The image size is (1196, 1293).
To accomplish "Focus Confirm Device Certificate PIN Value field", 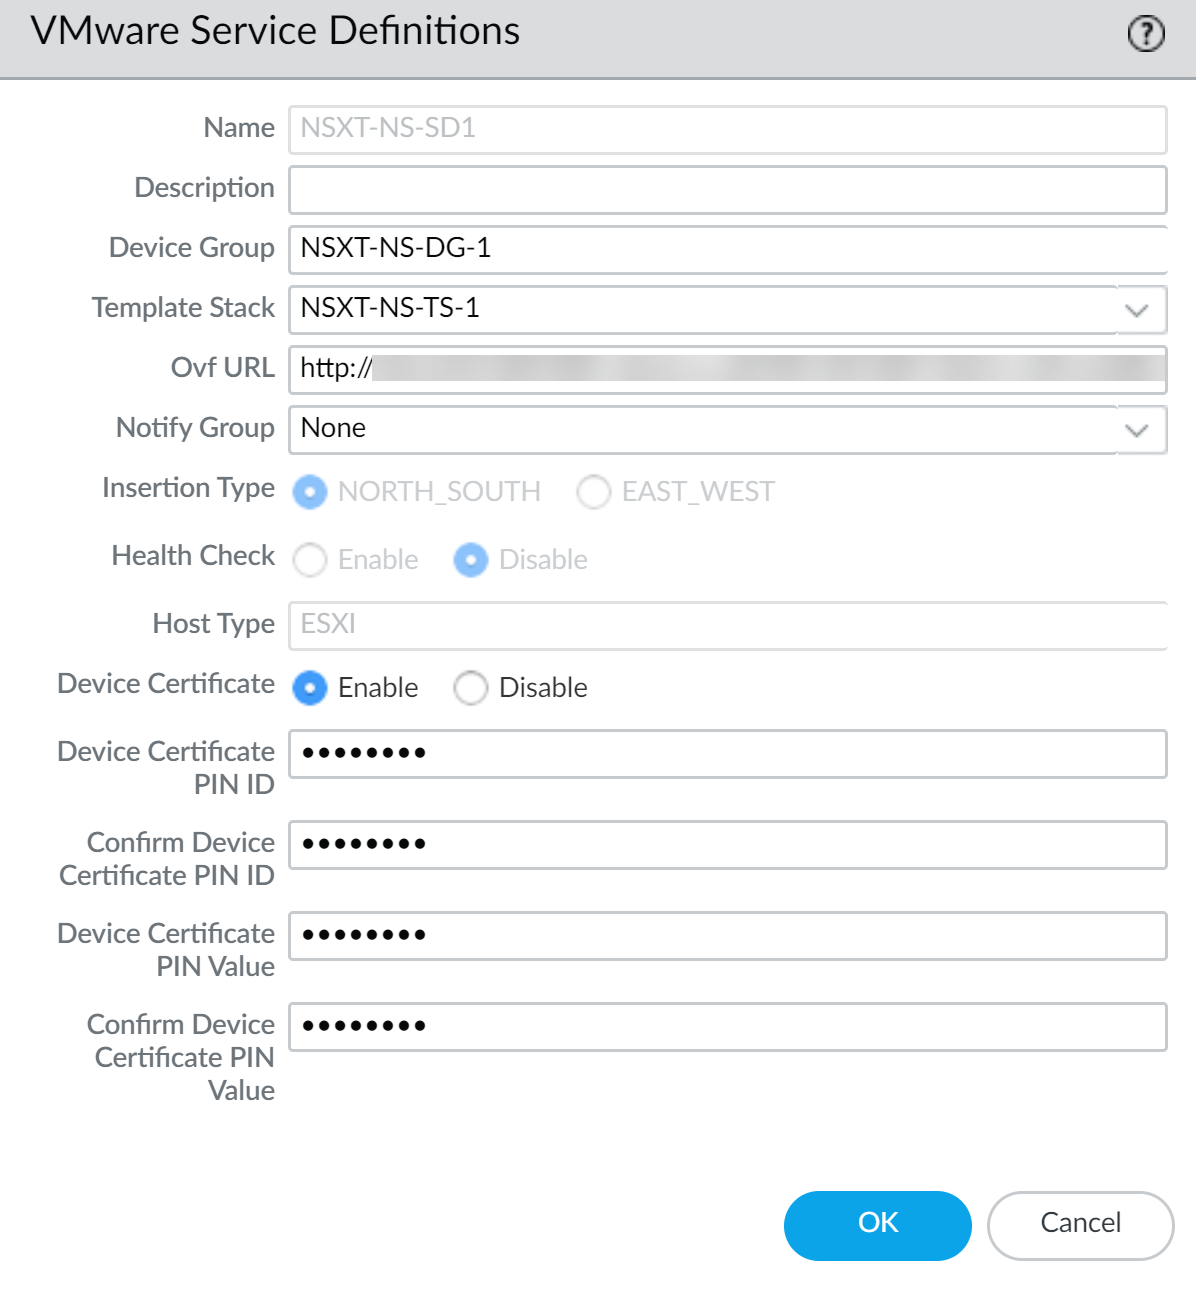I will [x=728, y=1027].
